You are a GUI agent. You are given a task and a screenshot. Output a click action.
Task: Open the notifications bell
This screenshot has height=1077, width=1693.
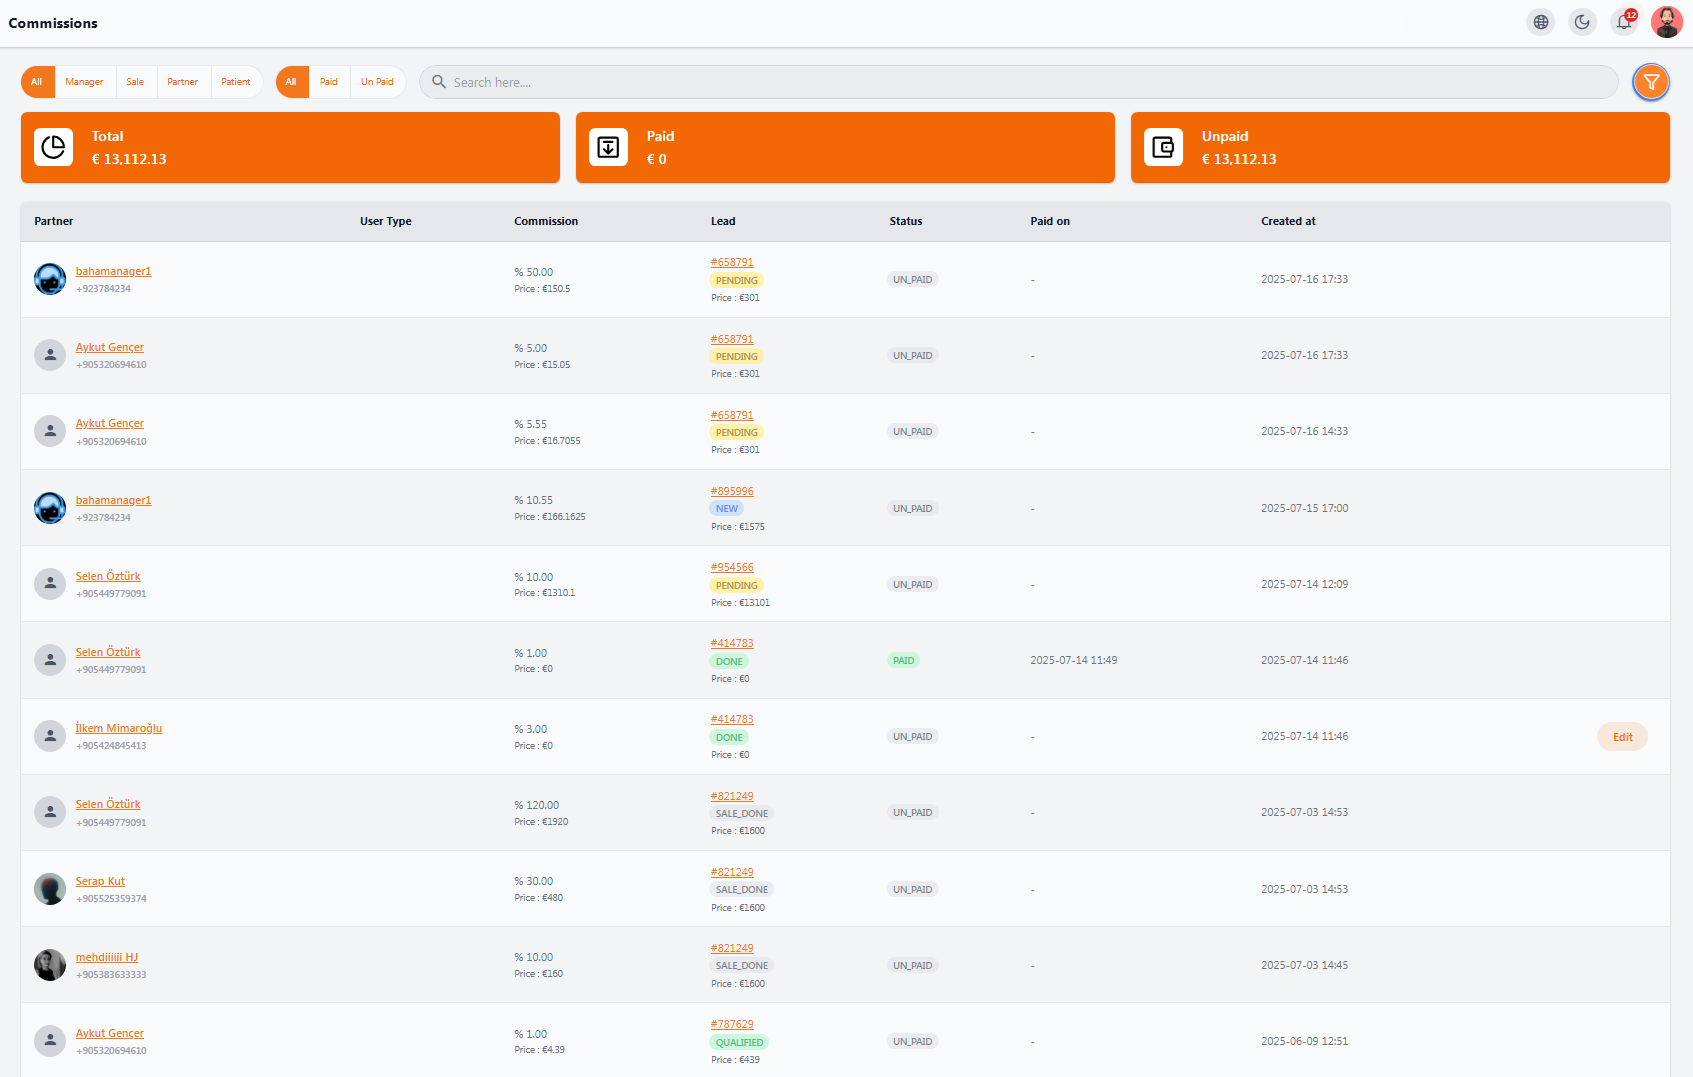pos(1624,22)
